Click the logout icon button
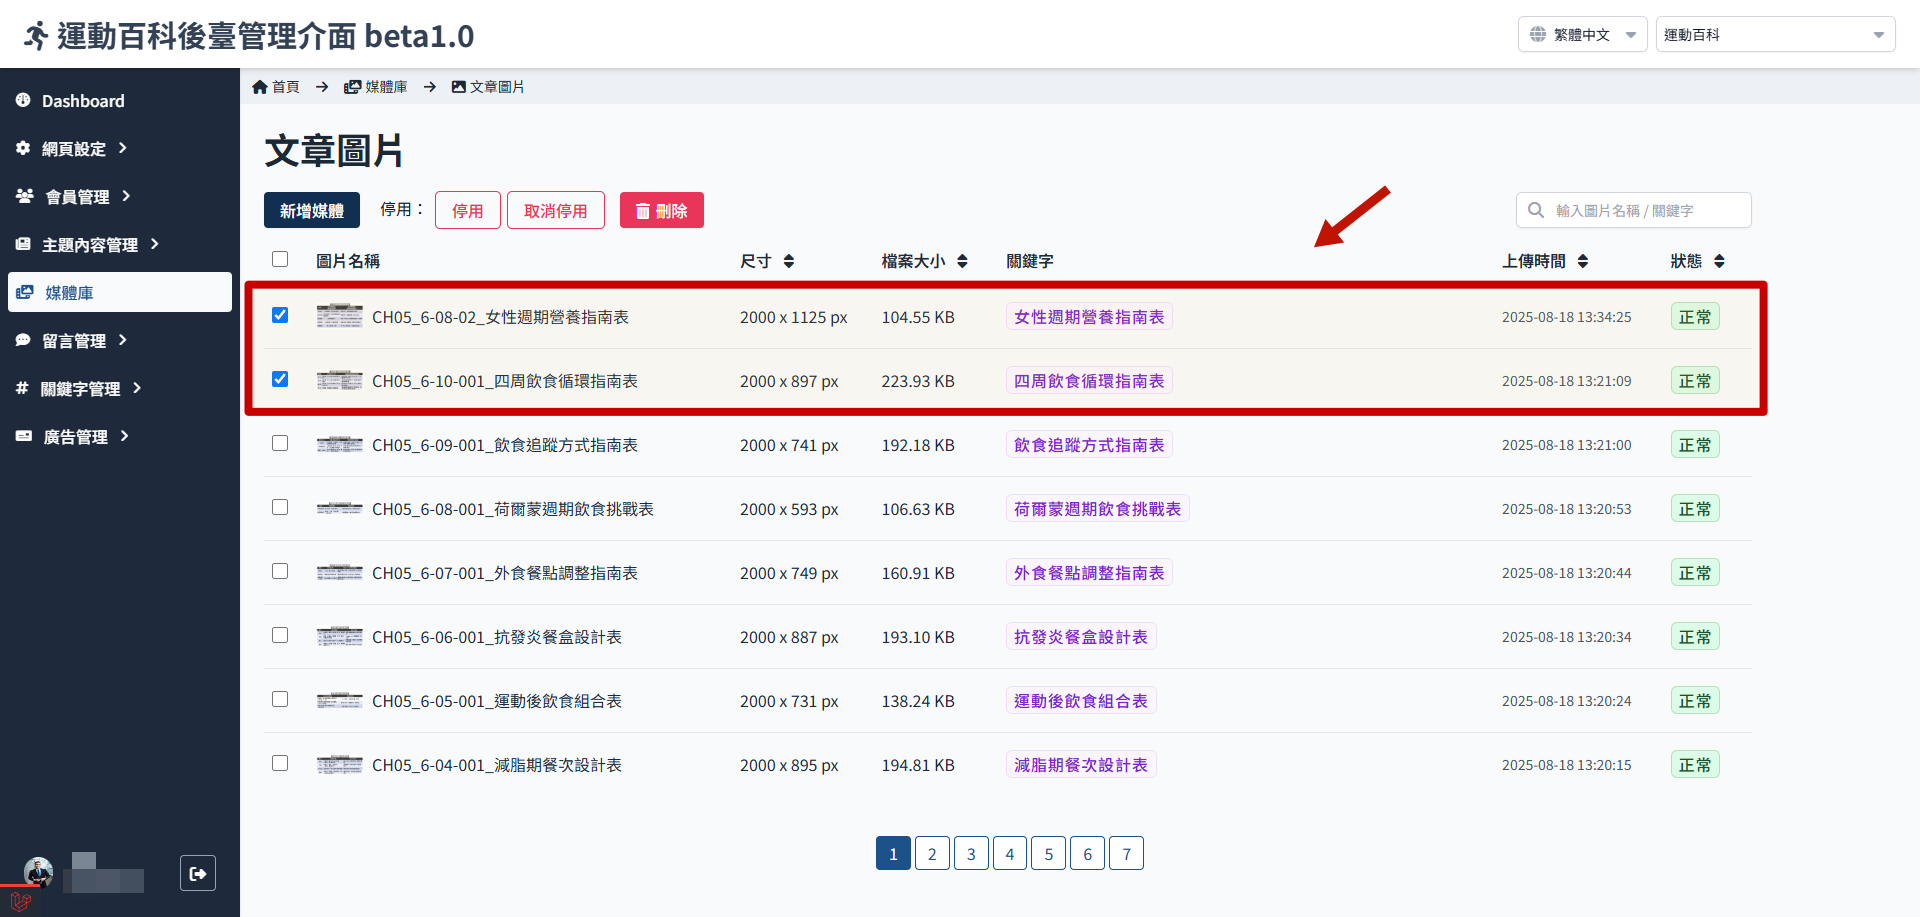This screenshot has width=1920, height=917. pyautogui.click(x=198, y=873)
